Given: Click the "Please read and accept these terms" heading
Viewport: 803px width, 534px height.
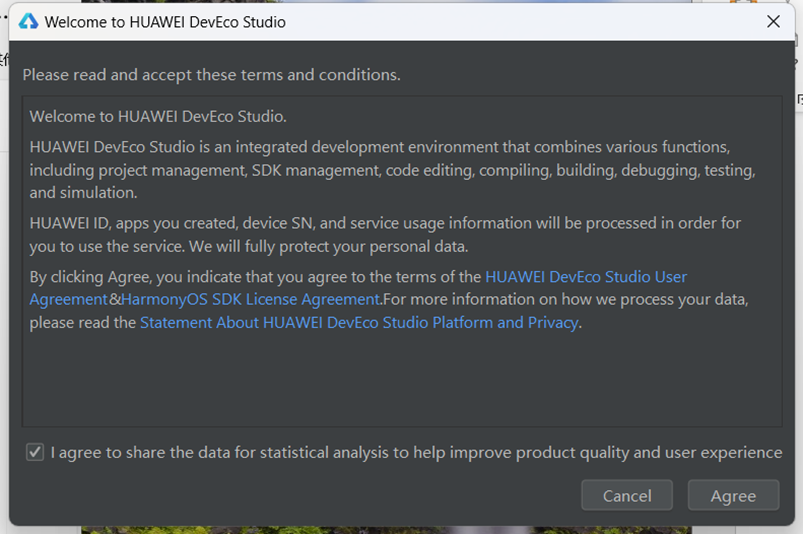Looking at the screenshot, I should coord(211,74).
